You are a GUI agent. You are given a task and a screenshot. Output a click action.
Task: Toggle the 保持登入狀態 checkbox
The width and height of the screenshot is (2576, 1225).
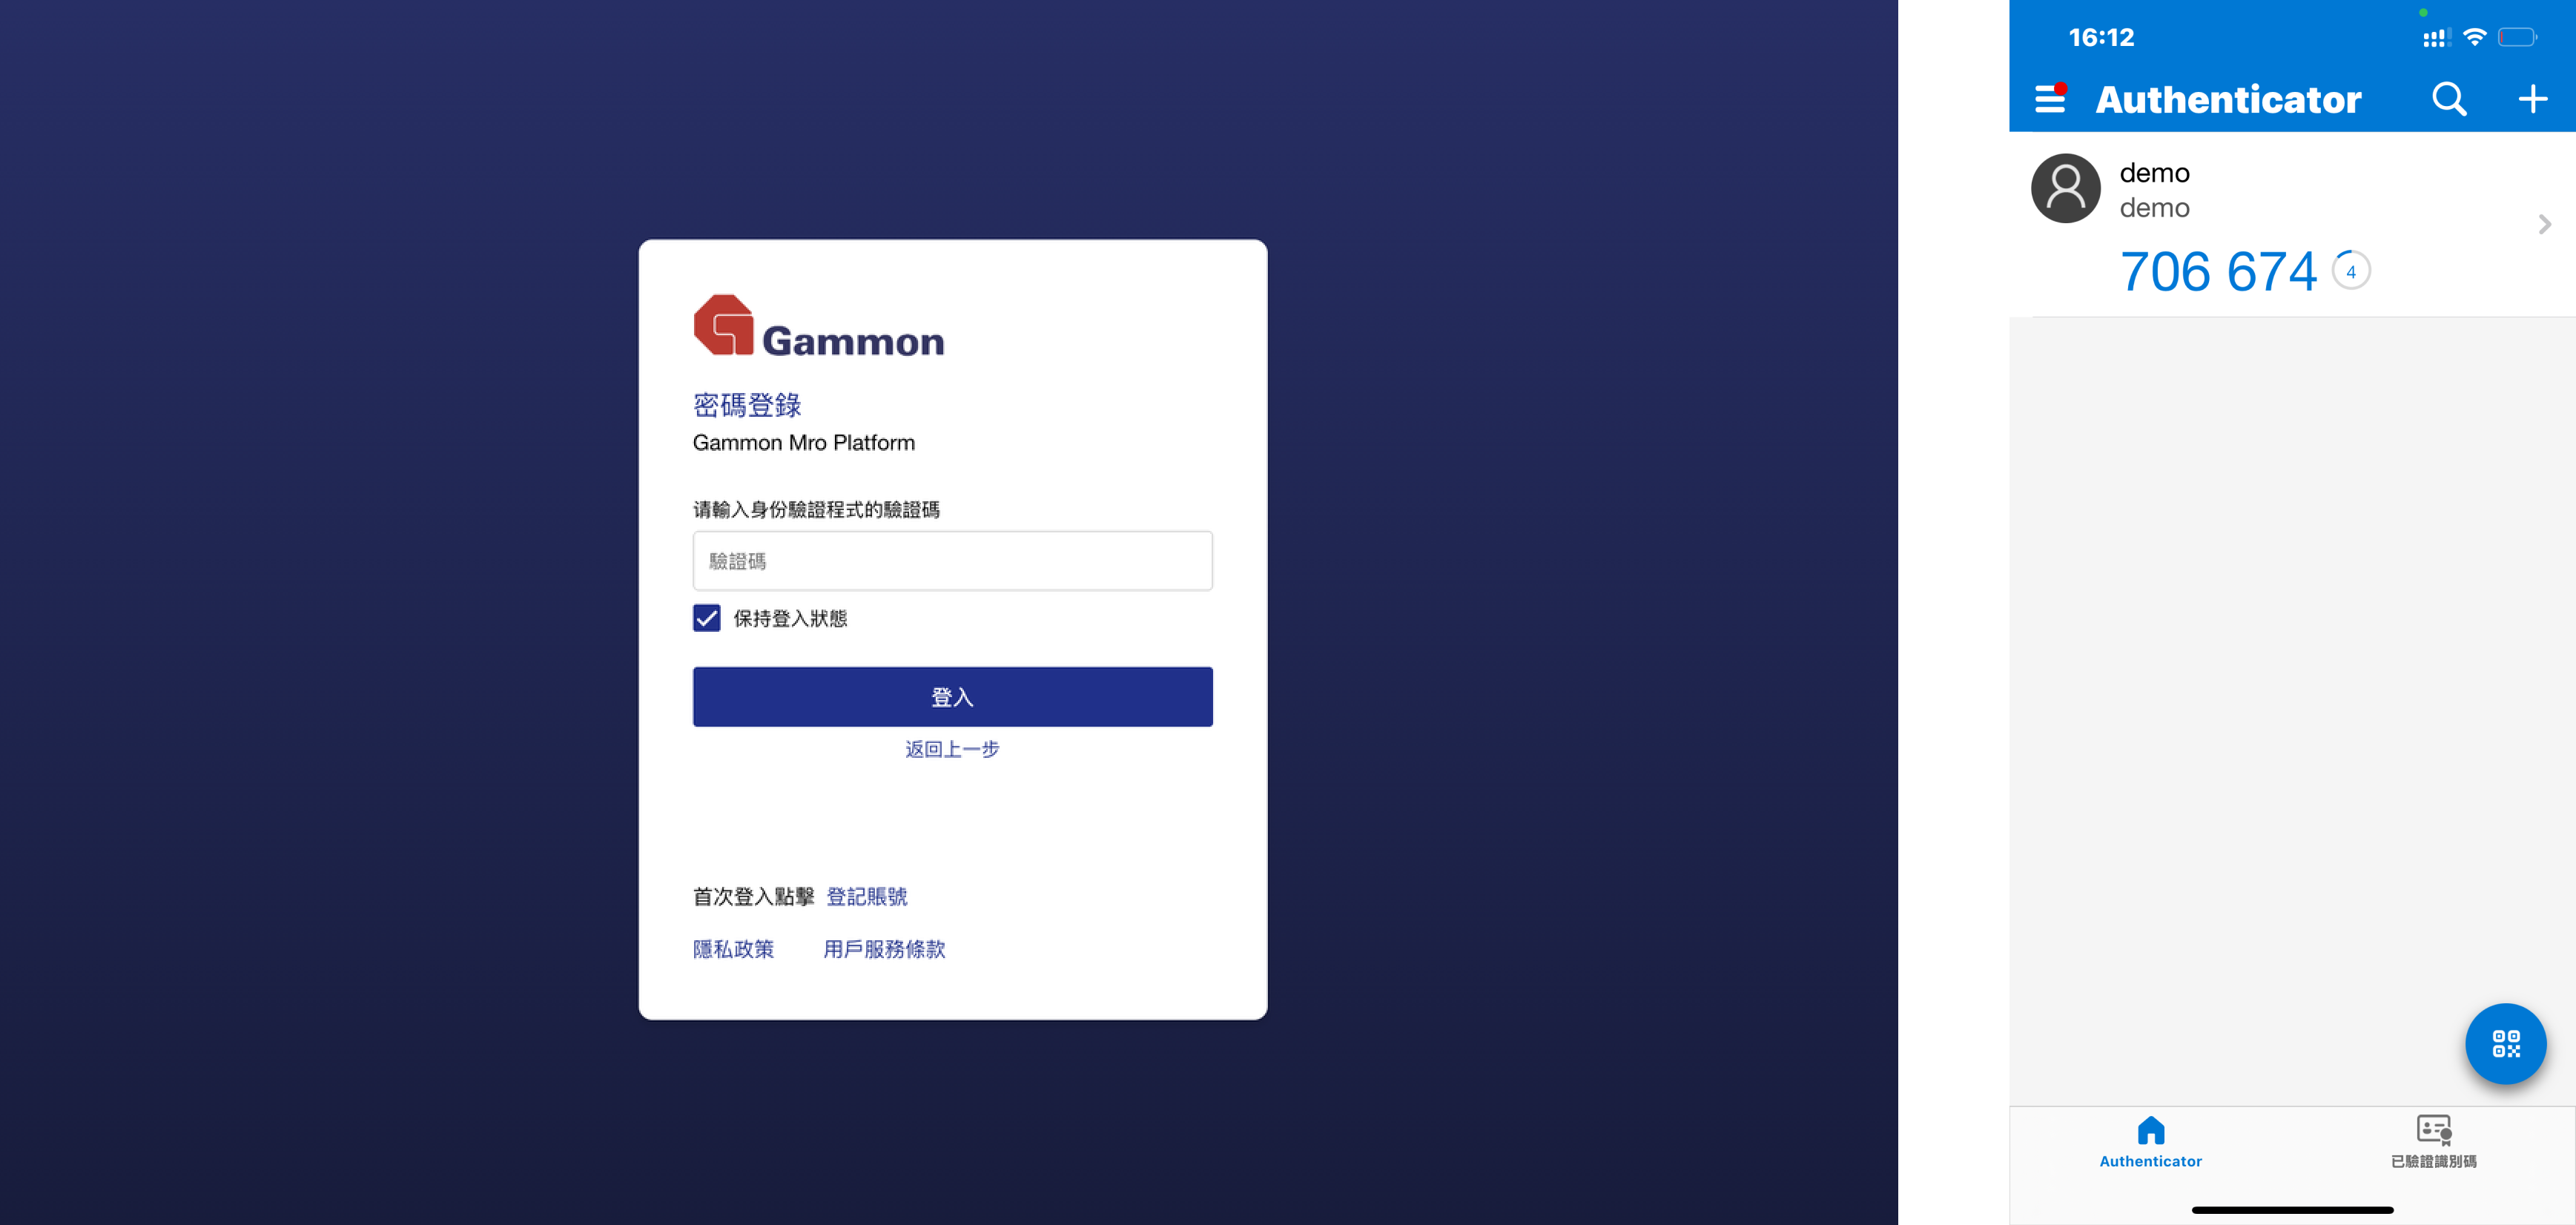706,618
